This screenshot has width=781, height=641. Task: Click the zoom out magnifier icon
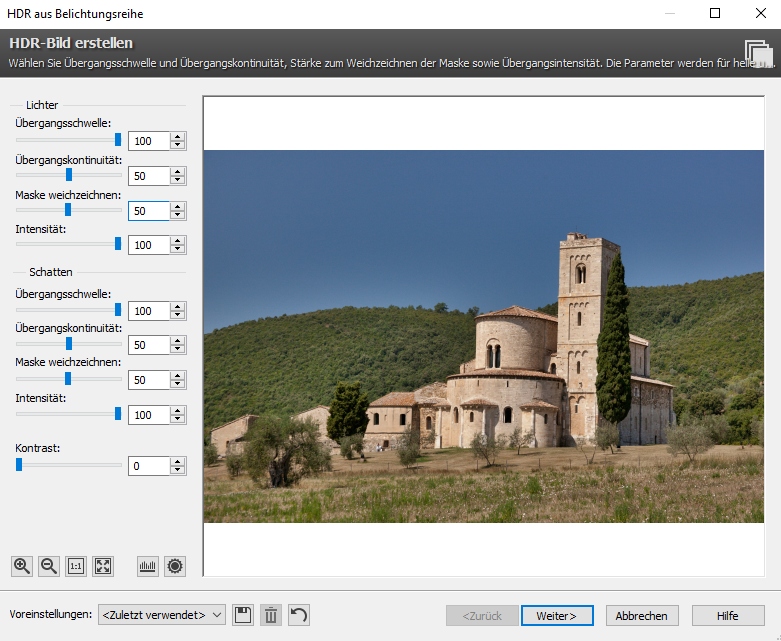[49, 566]
